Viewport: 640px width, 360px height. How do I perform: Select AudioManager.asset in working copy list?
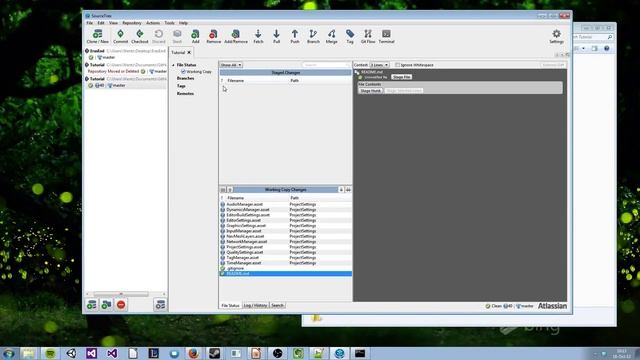click(x=285, y=204)
